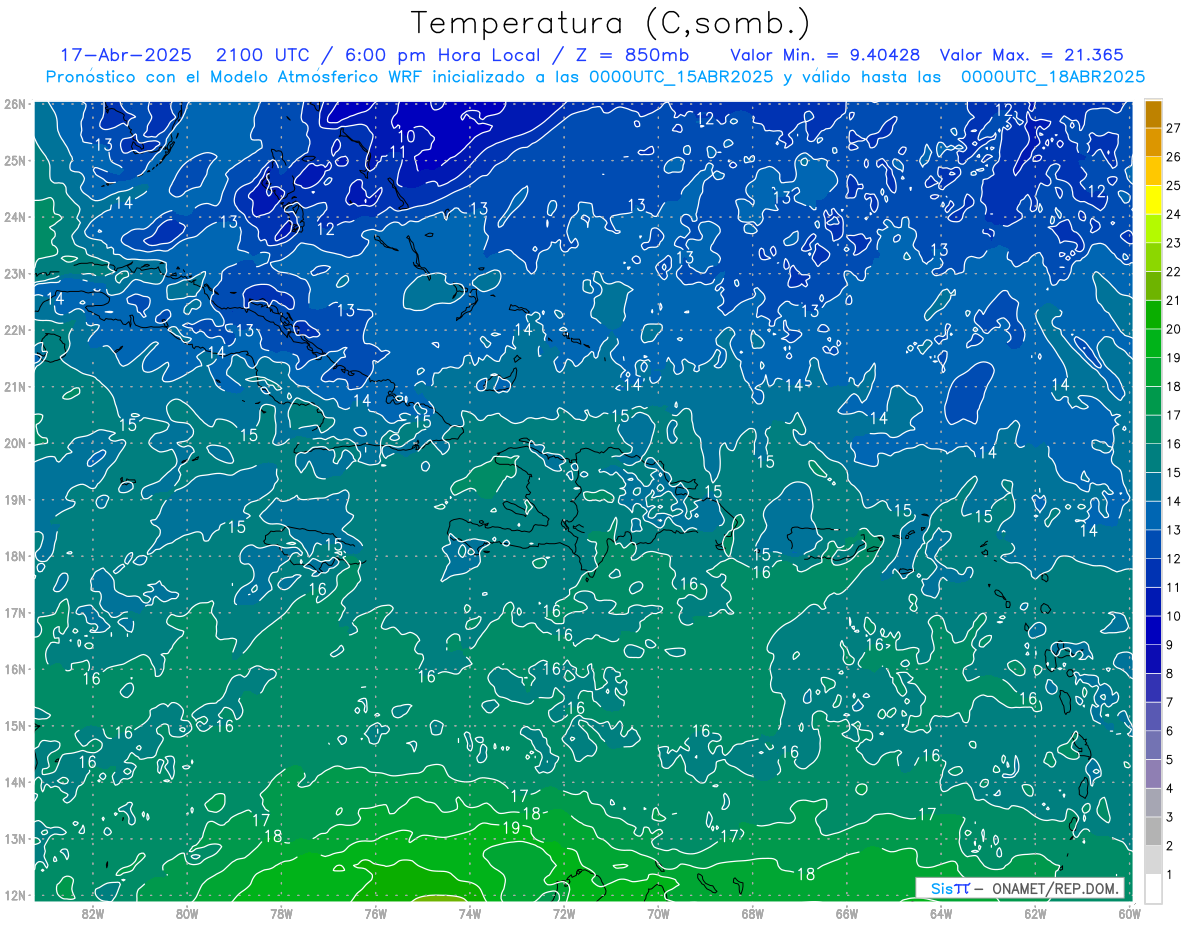Click the '82W' longitude axis label

[92, 912]
